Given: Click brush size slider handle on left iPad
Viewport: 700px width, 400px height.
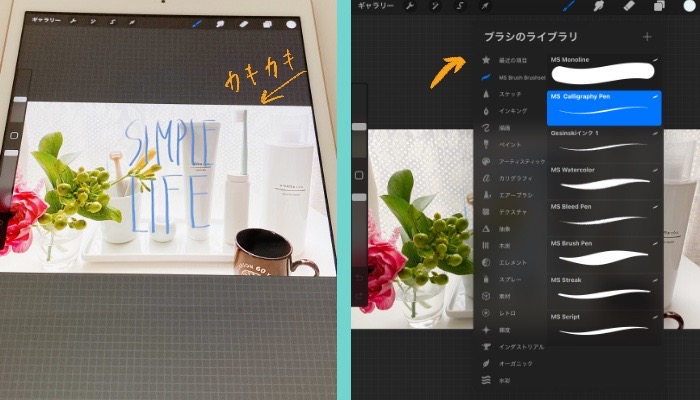Looking at the screenshot, I should (x=21, y=99).
